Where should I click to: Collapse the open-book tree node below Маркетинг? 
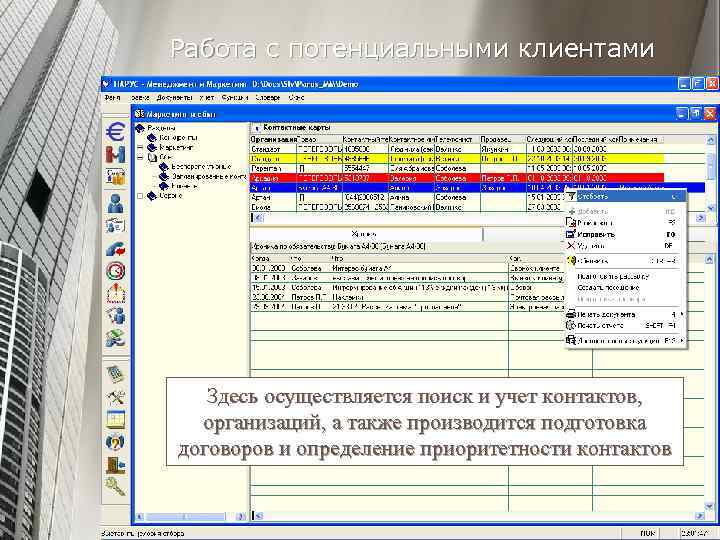click(140, 157)
